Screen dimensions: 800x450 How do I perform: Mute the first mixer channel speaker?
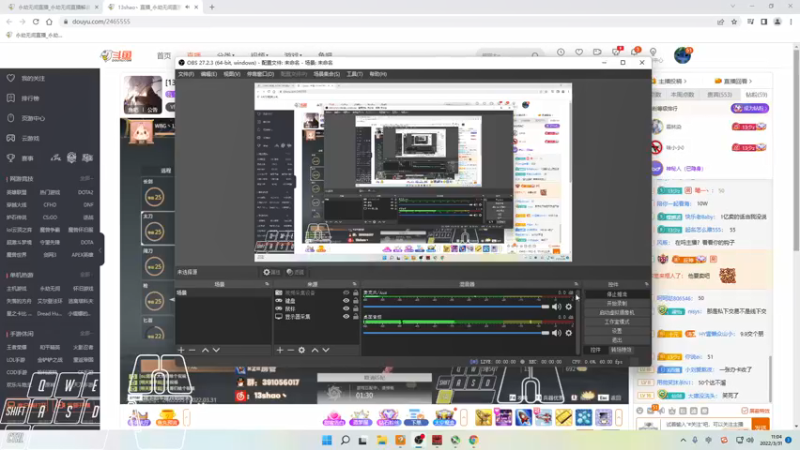click(557, 307)
